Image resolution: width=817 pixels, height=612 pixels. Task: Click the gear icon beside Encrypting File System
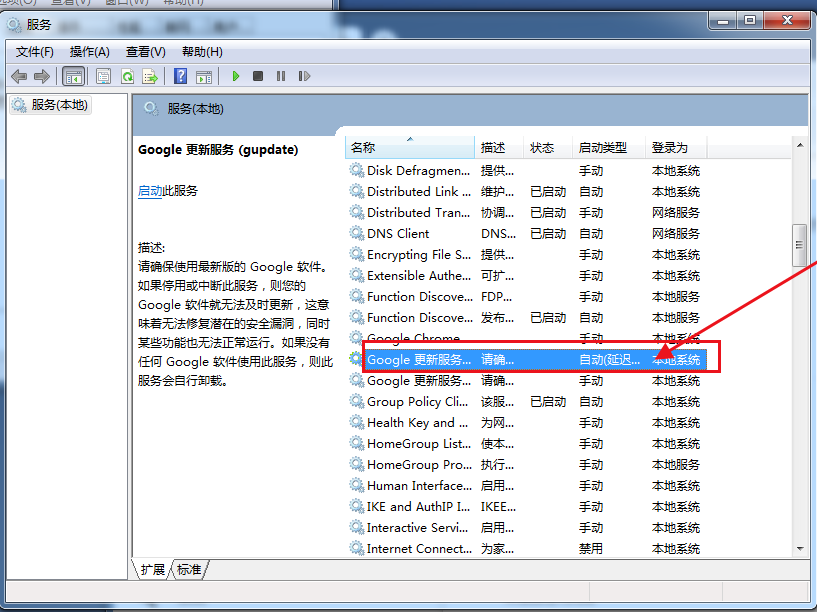[356, 254]
